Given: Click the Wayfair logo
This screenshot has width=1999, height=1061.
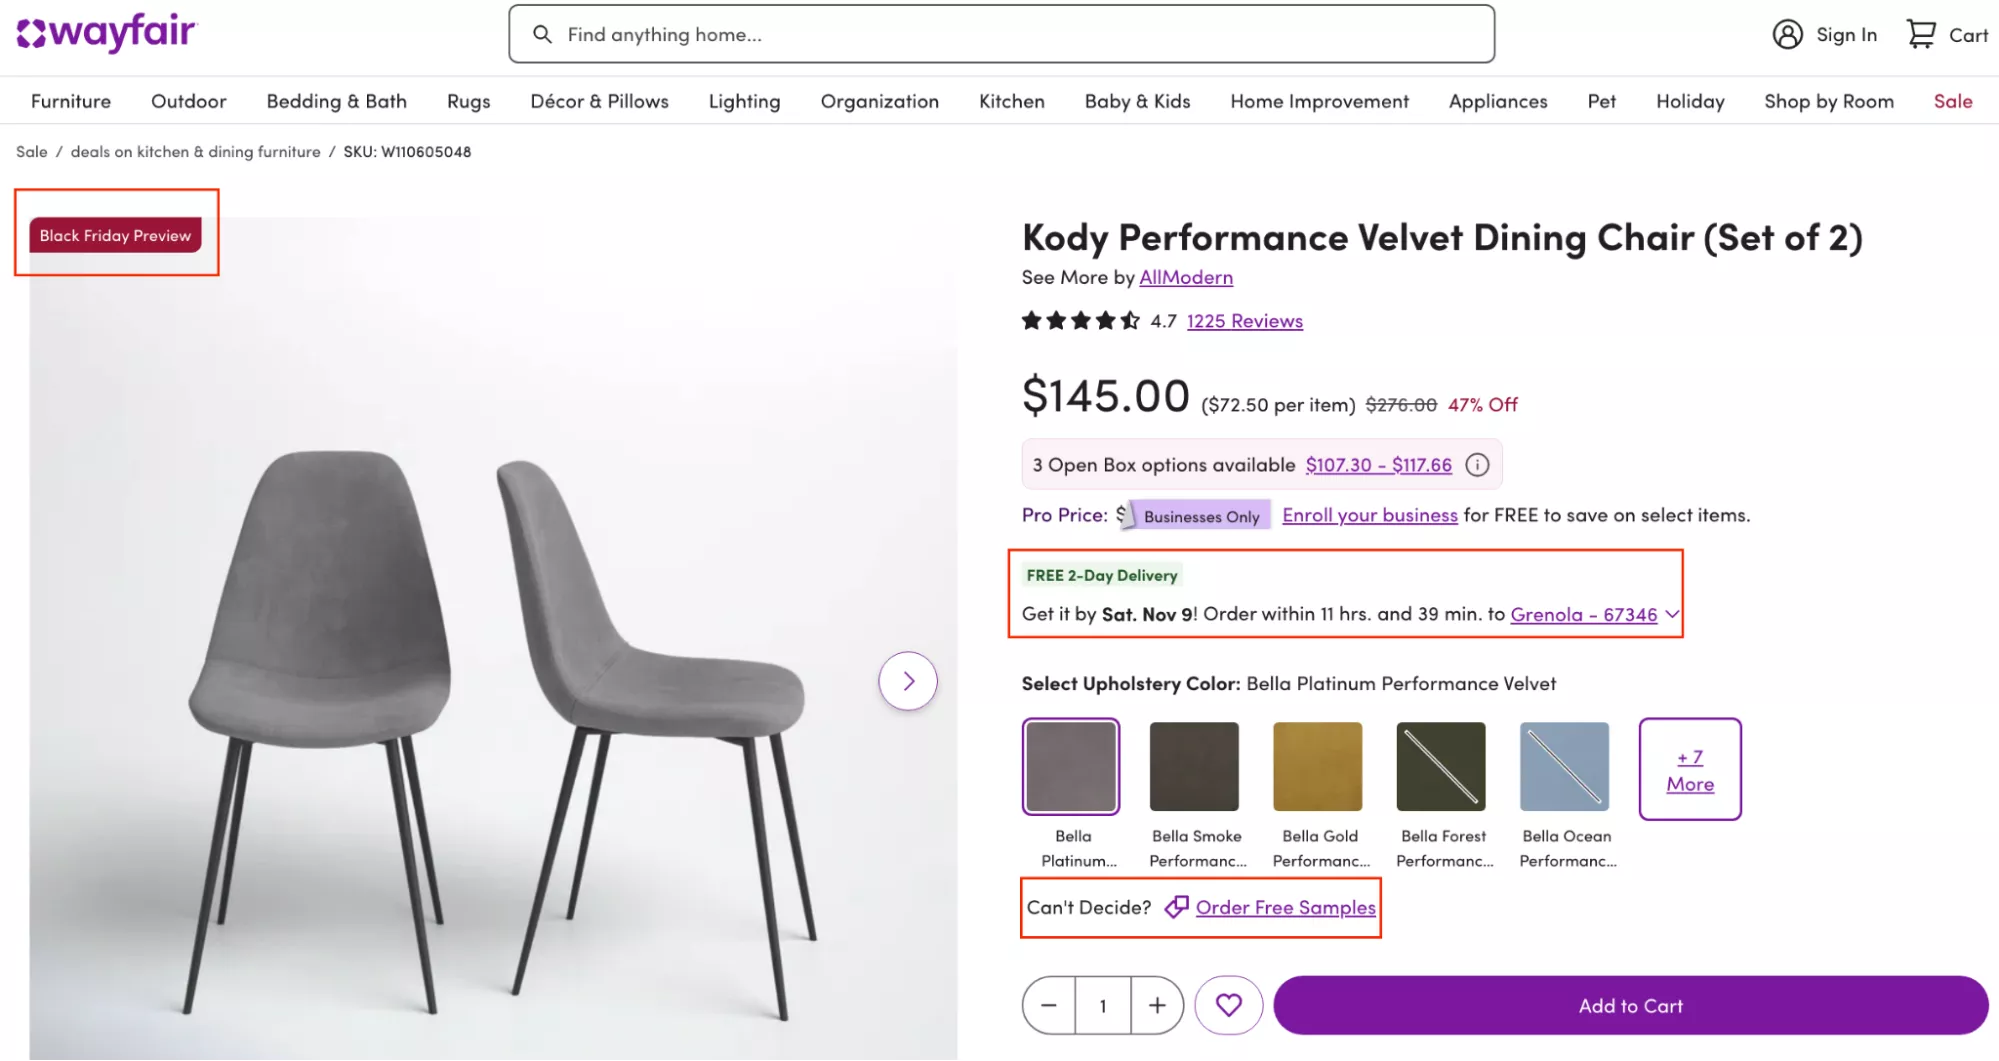Looking at the screenshot, I should click(106, 33).
